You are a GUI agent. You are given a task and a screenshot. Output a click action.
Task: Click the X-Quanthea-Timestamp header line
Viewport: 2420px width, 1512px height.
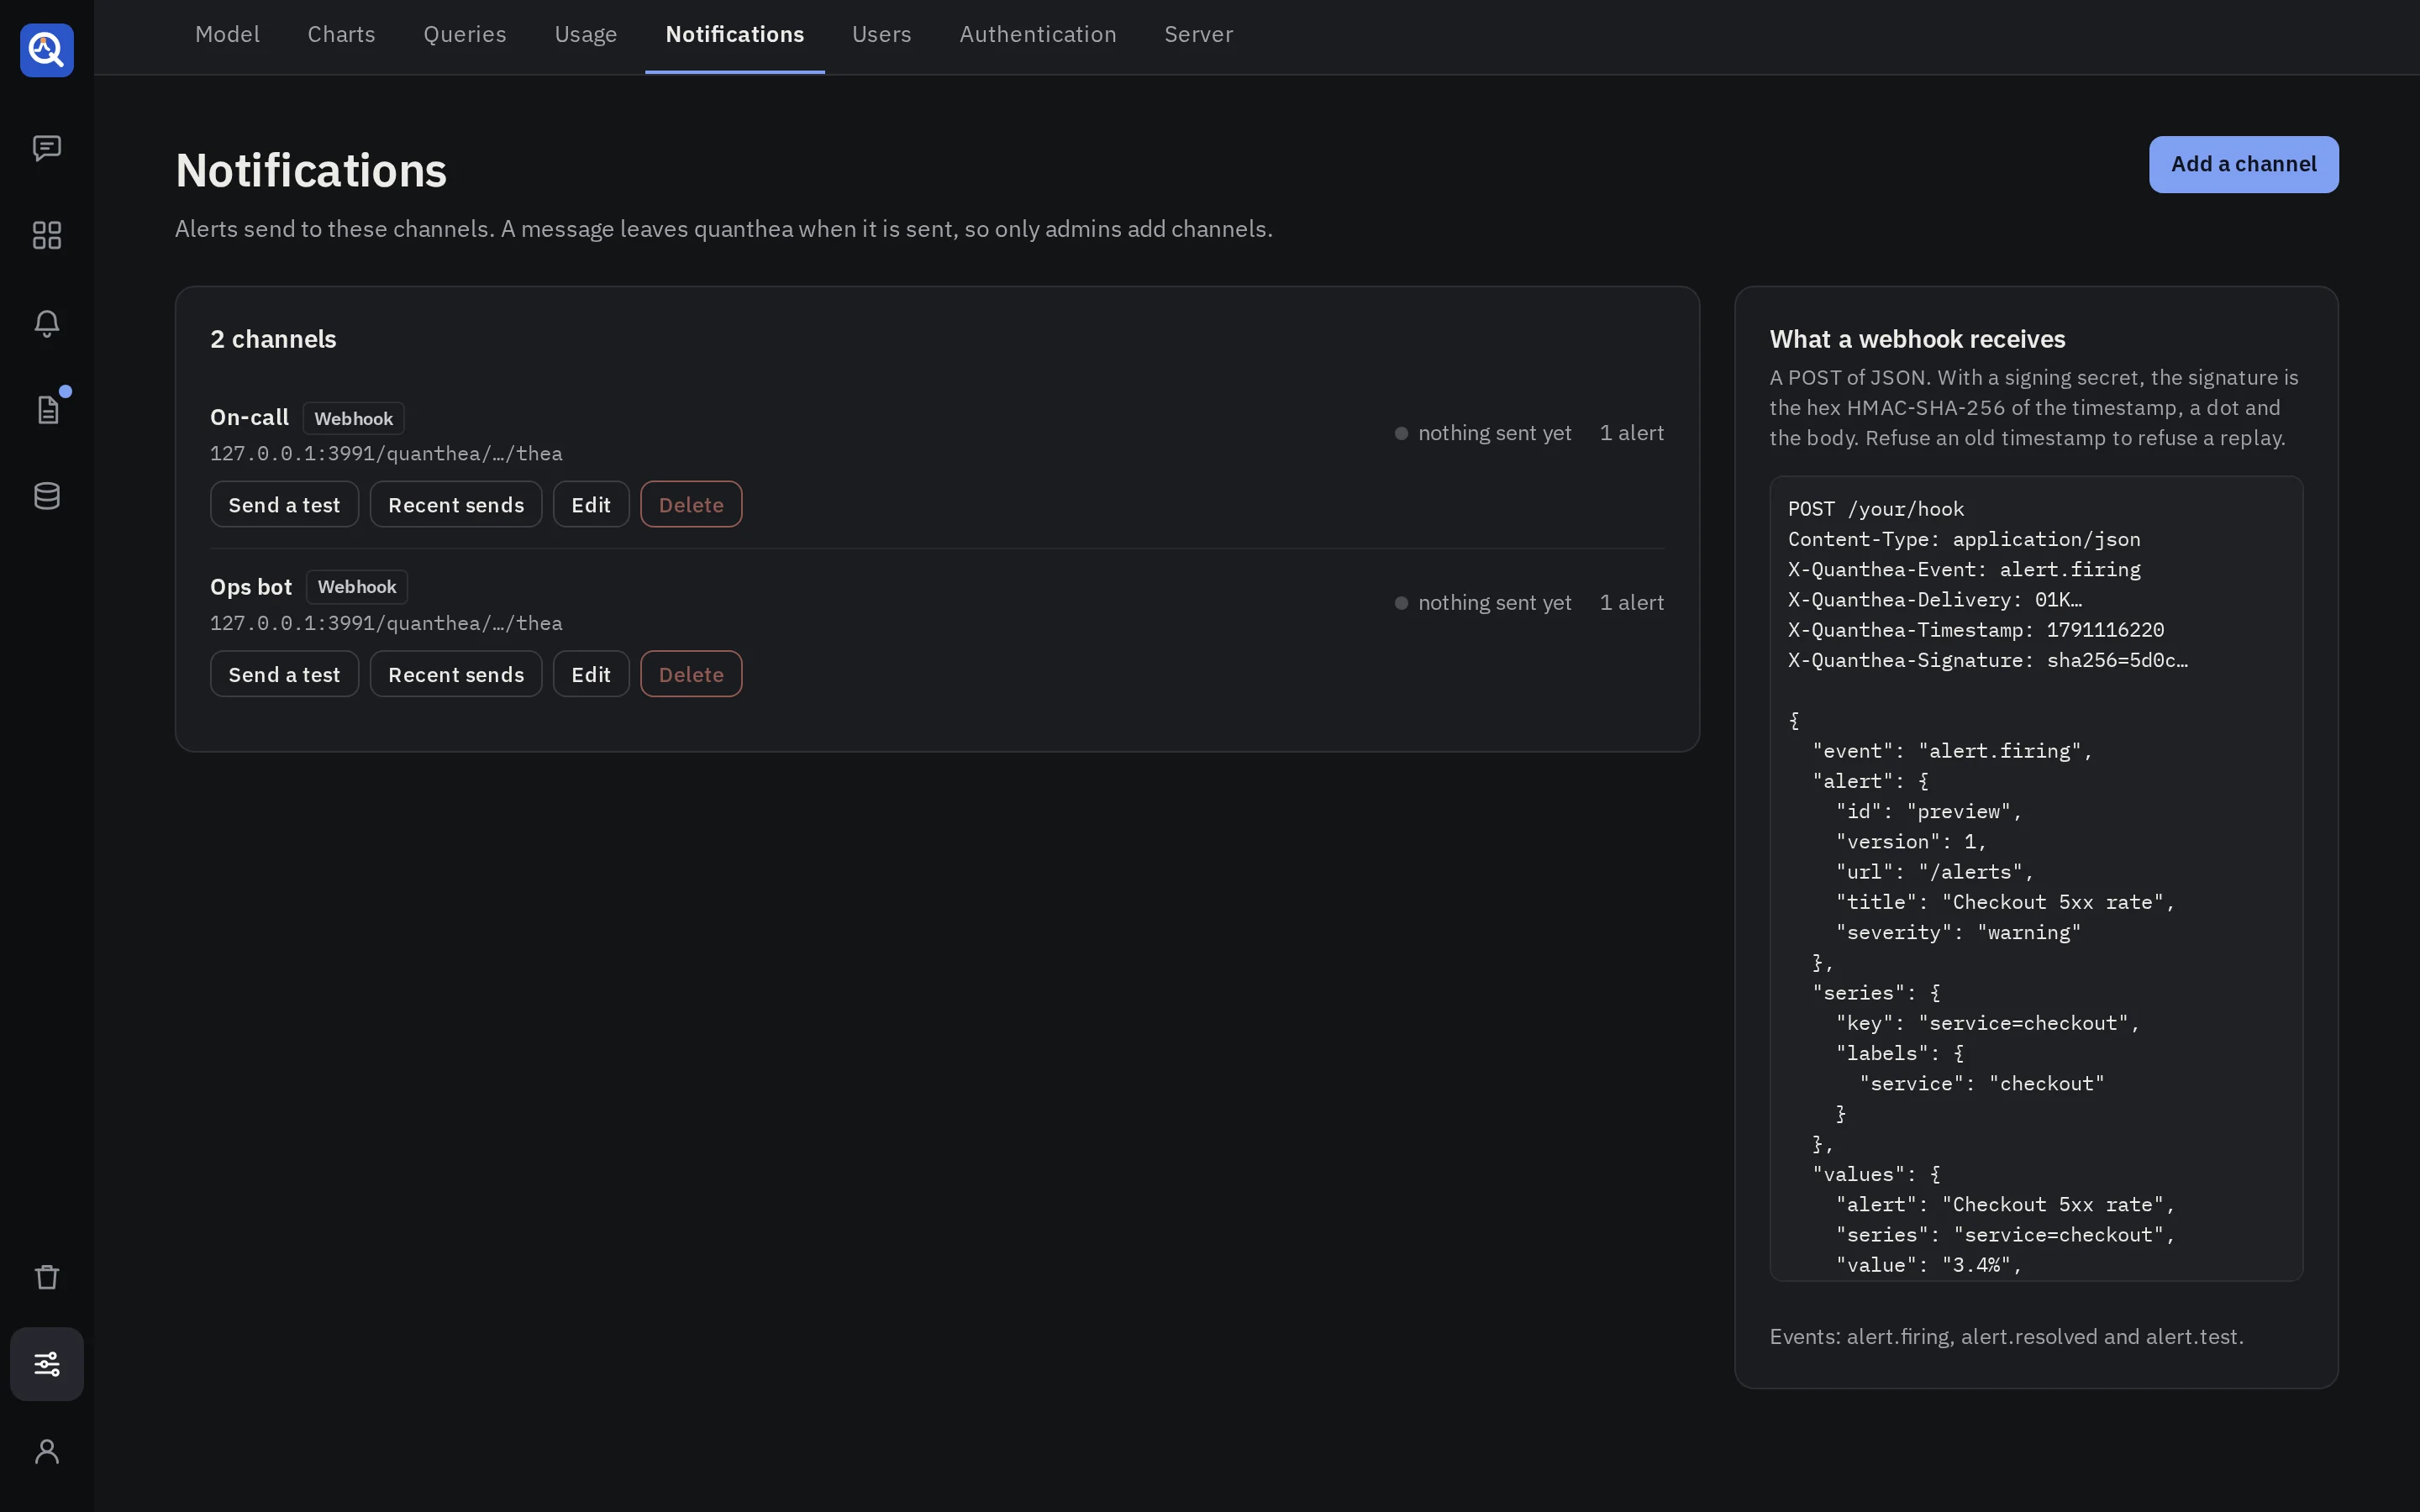(x=1976, y=630)
